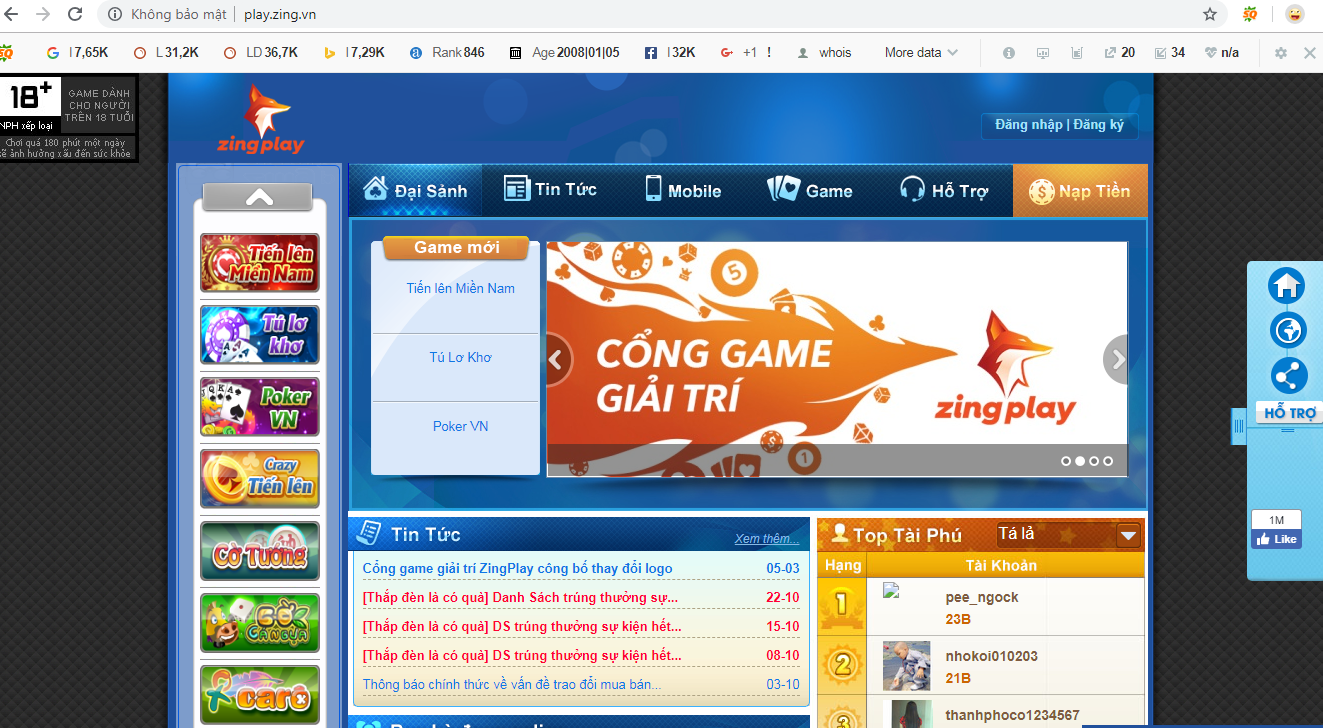1323x728 pixels.
Task: Click the Age 2008|01|05 metric
Action: [x=565, y=53]
